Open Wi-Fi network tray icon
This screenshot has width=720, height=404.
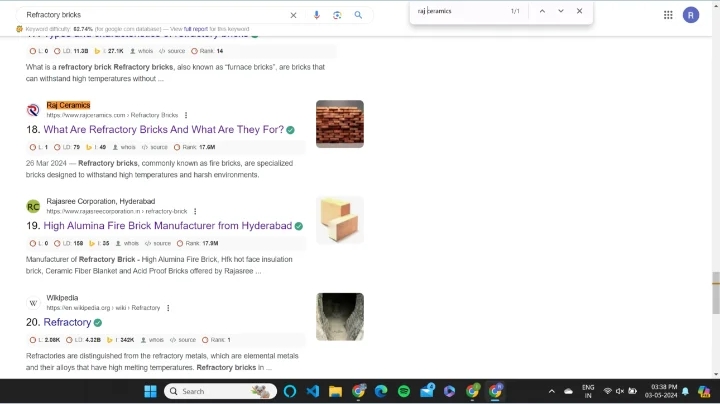click(608, 392)
